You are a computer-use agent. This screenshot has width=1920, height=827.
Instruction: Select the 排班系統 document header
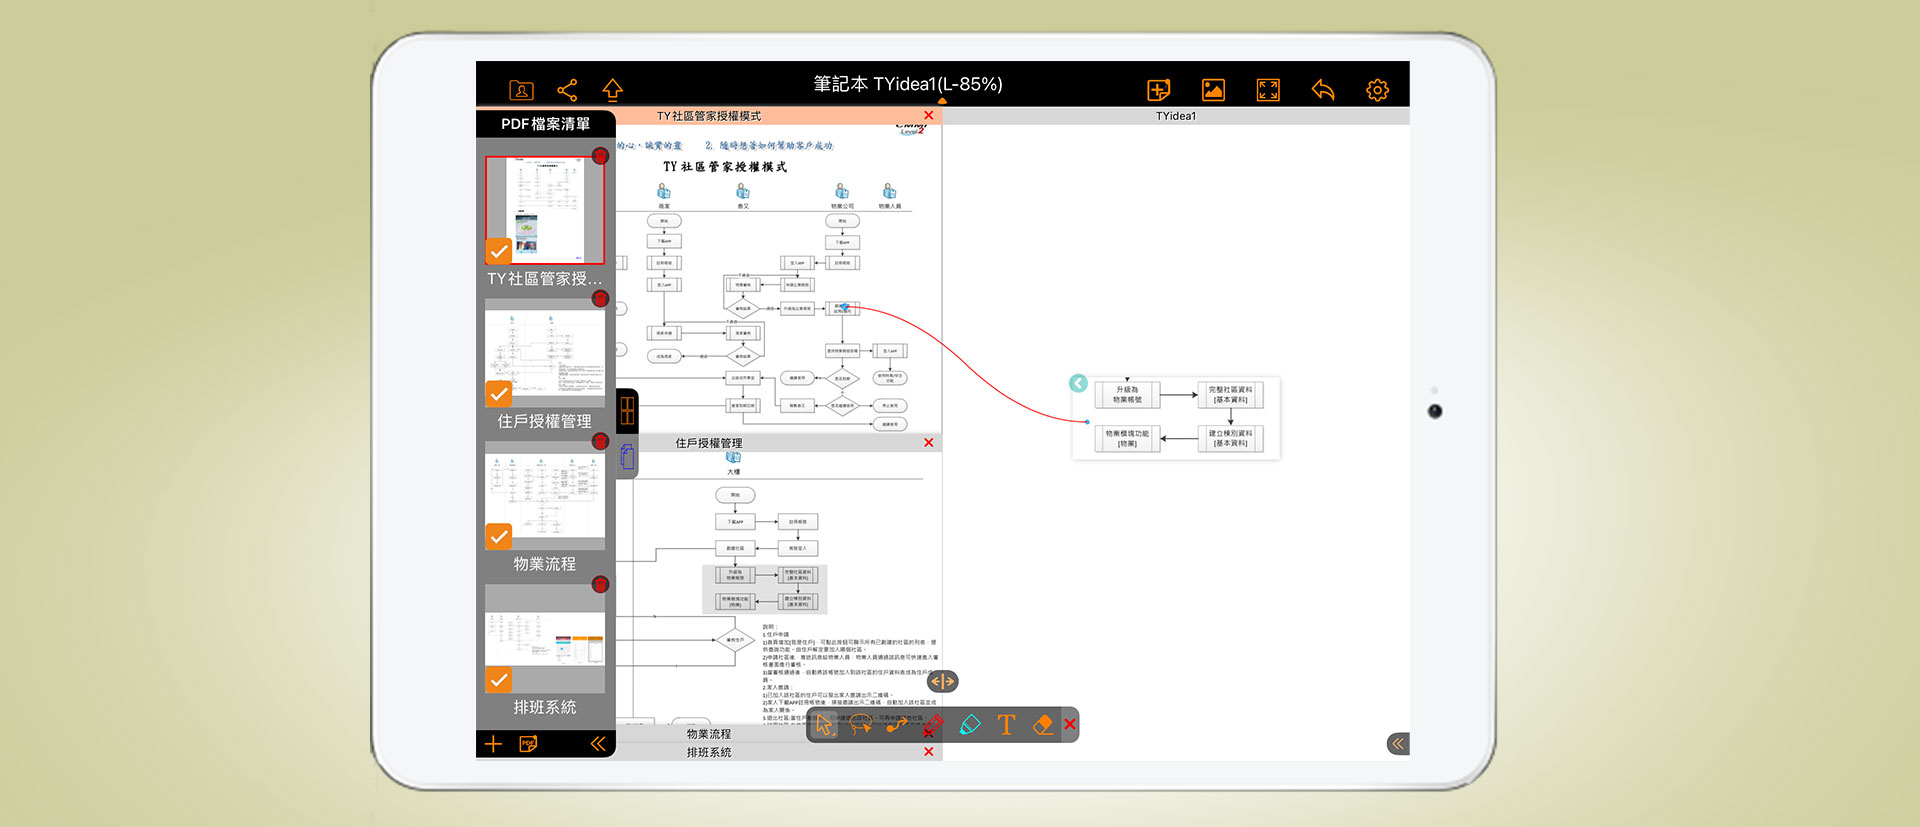pos(709,752)
